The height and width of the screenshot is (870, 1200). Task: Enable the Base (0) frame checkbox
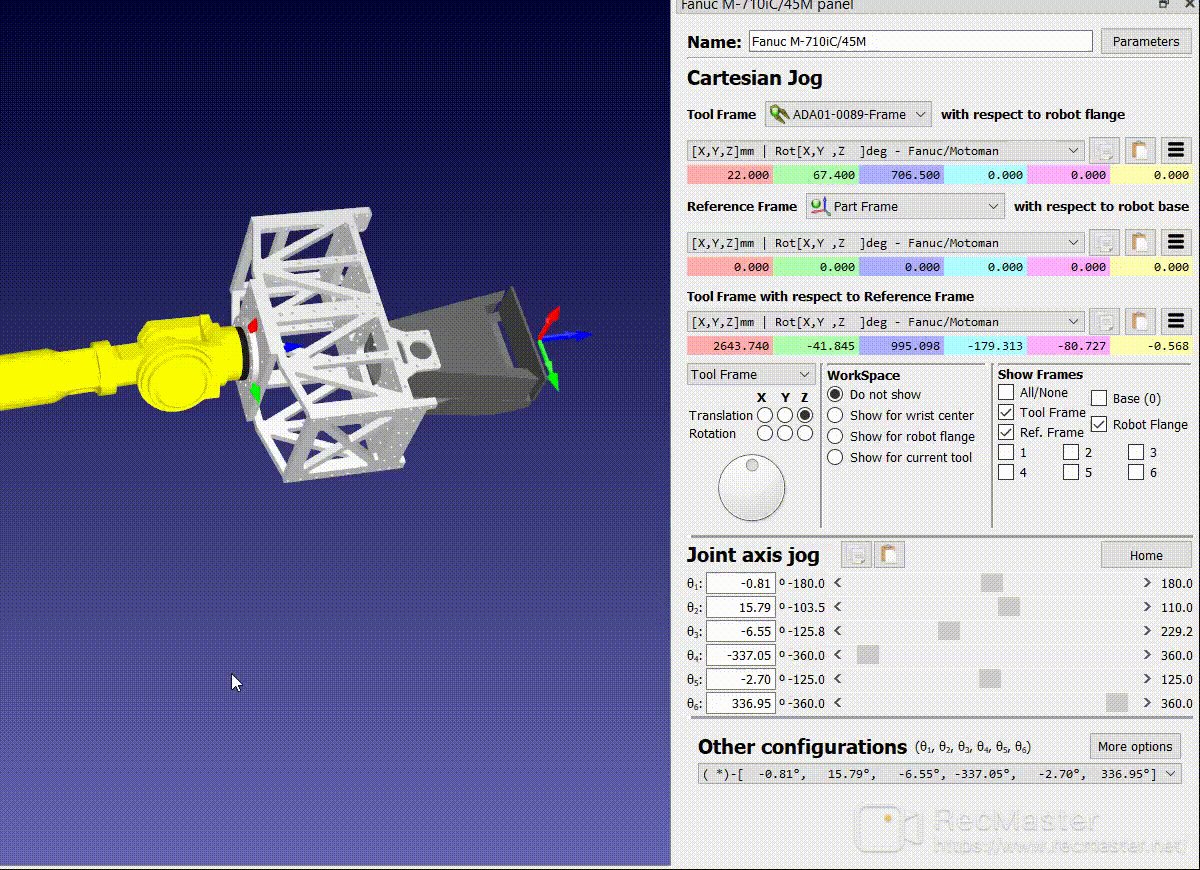1099,398
